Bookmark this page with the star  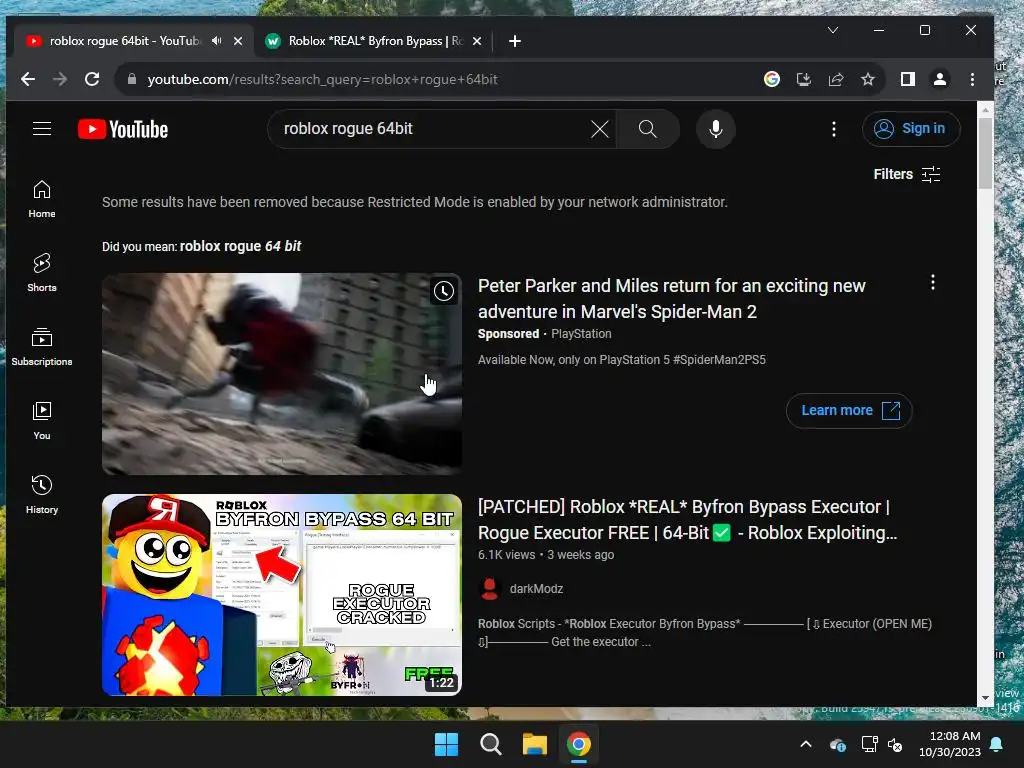(868, 79)
